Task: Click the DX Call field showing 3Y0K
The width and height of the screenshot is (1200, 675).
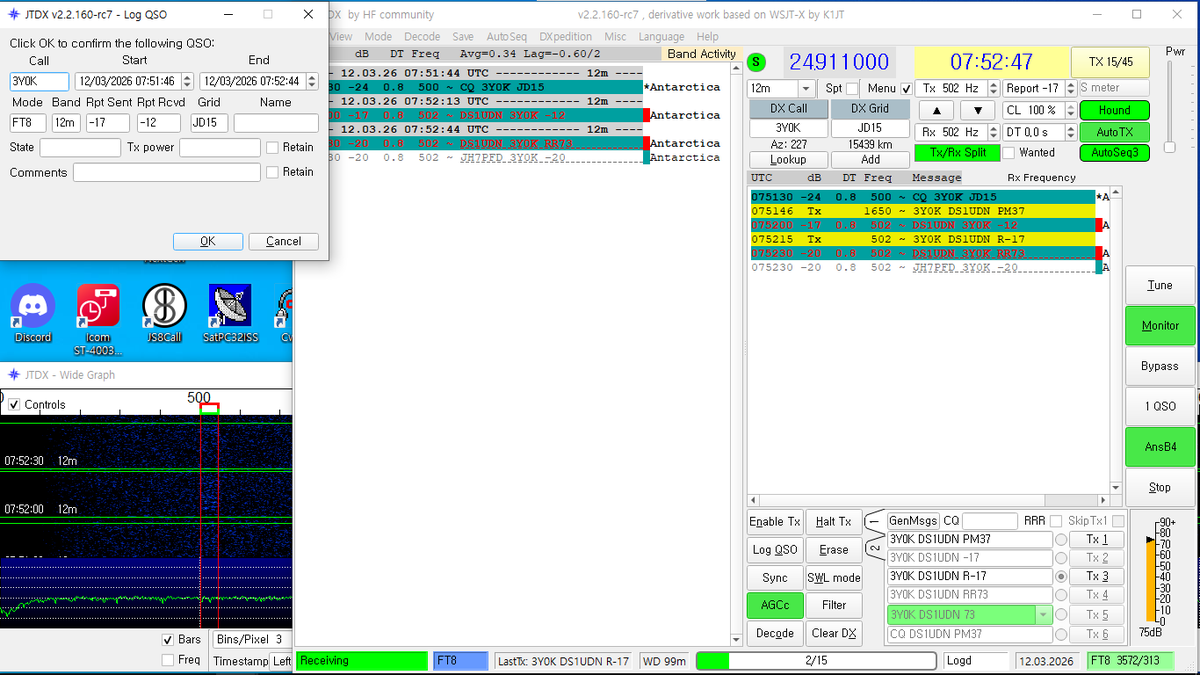Action: tap(788, 129)
